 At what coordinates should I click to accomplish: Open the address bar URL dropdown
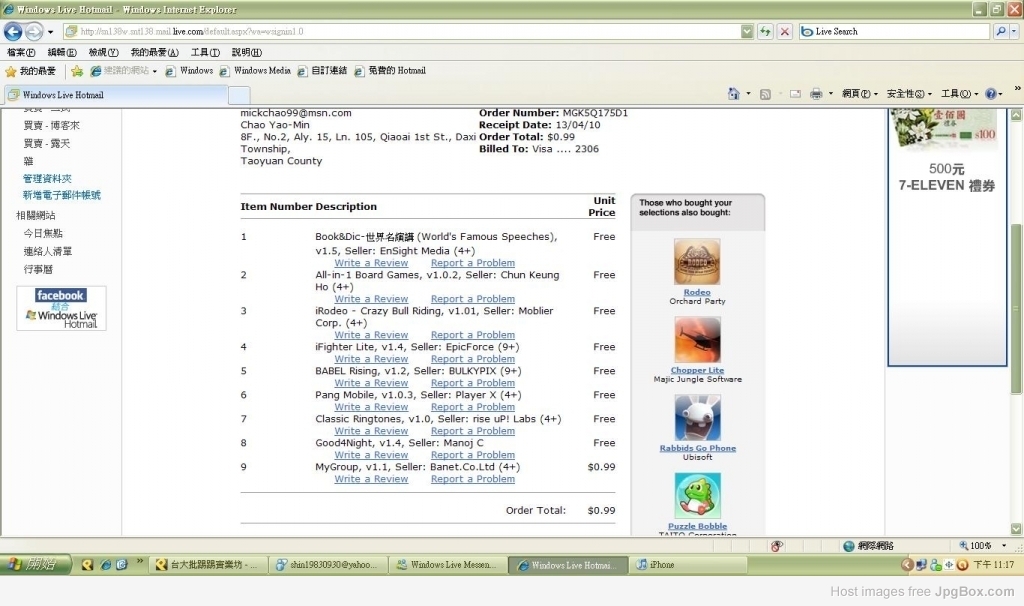point(747,32)
